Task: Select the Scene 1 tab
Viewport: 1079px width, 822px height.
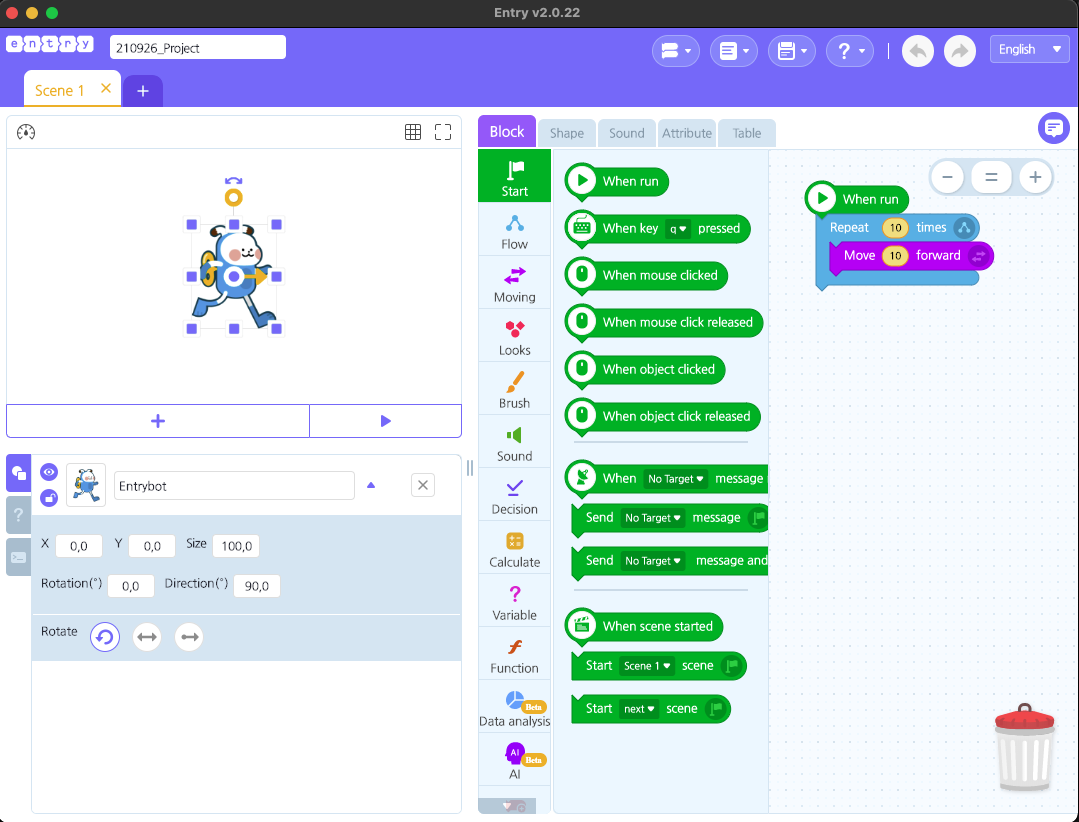Action: (x=59, y=90)
